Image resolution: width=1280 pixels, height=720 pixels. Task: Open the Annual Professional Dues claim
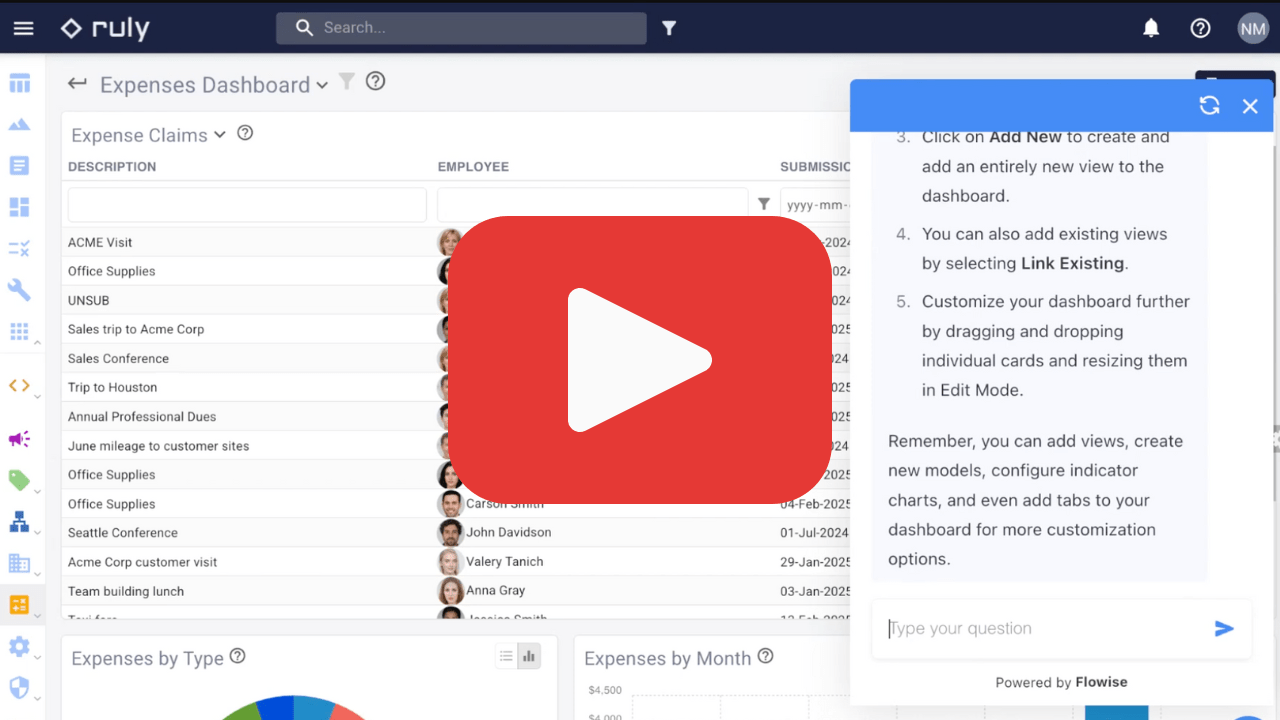(142, 416)
